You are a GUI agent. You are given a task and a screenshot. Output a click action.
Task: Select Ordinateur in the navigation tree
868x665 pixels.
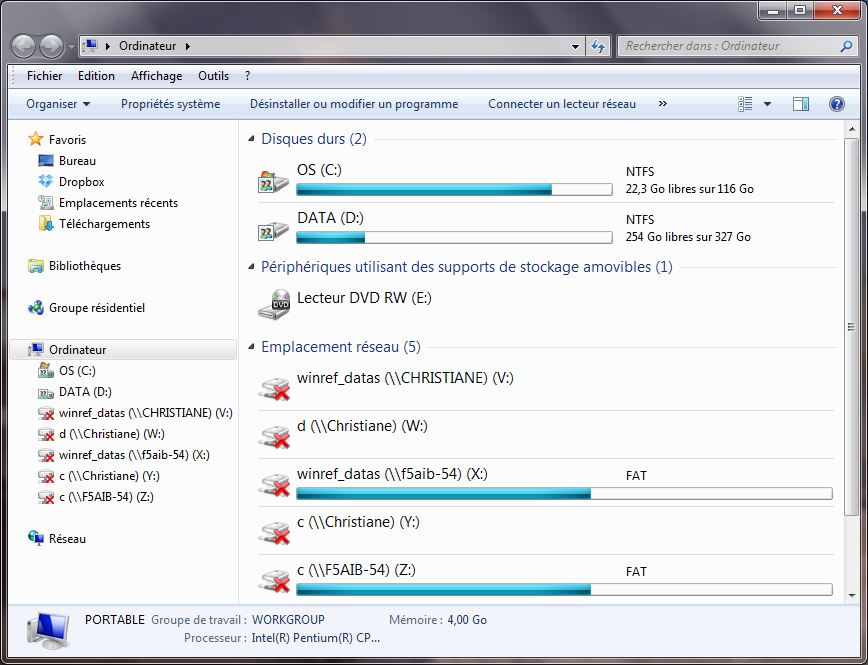click(123, 349)
